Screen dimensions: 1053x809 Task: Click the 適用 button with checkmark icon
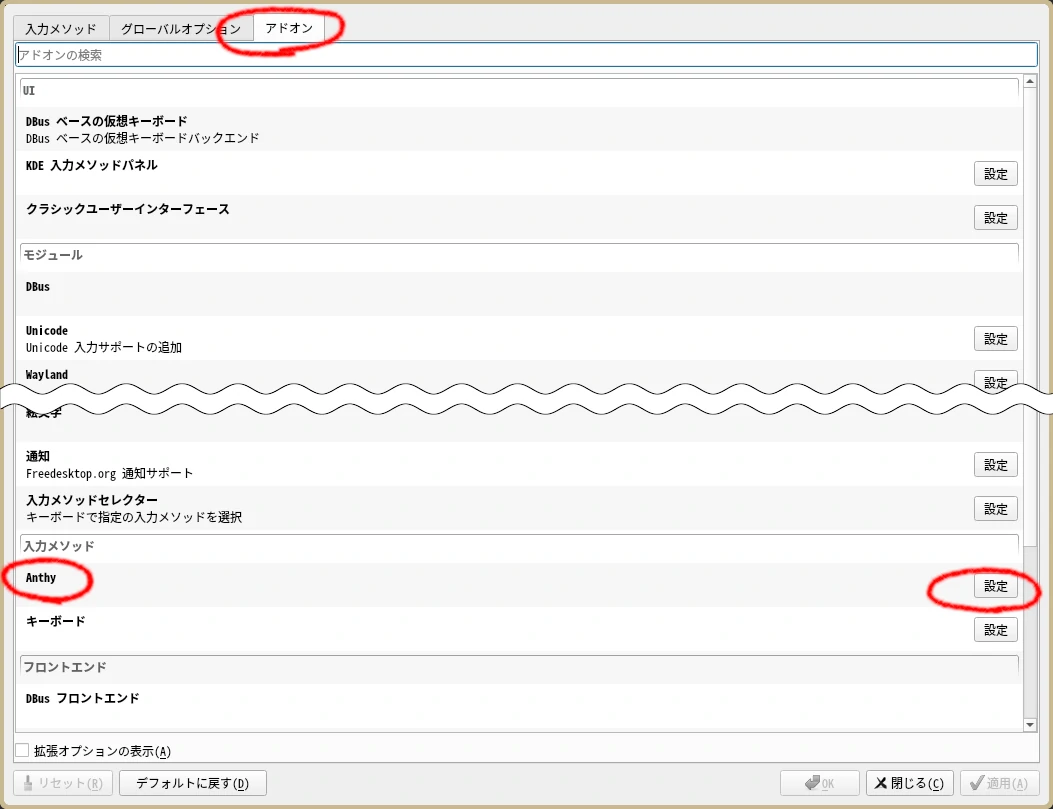point(999,783)
